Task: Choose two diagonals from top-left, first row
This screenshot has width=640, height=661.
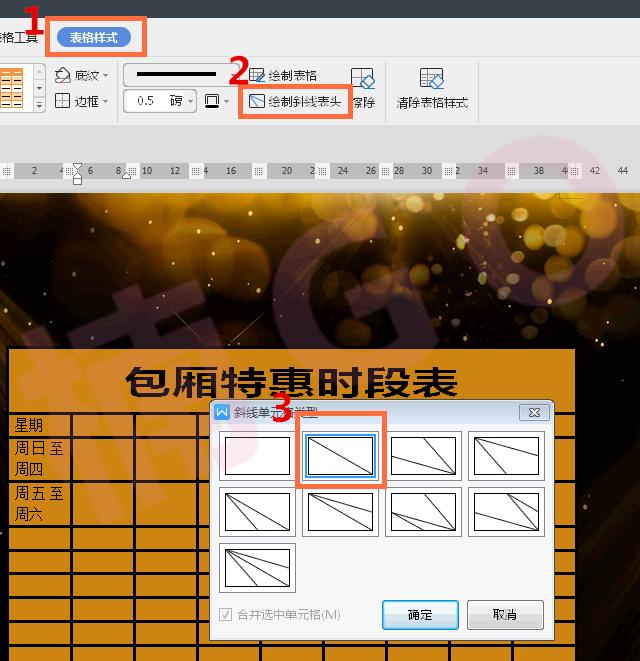Action: (506, 456)
